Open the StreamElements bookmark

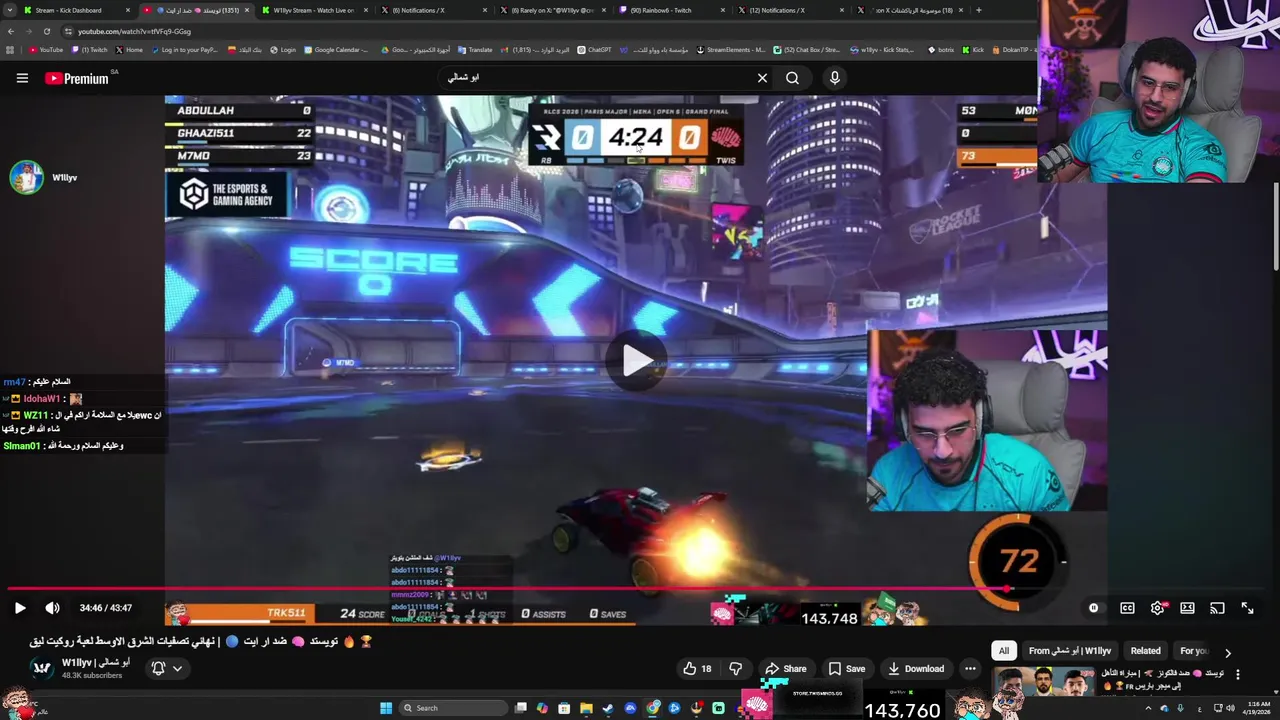click(731, 49)
